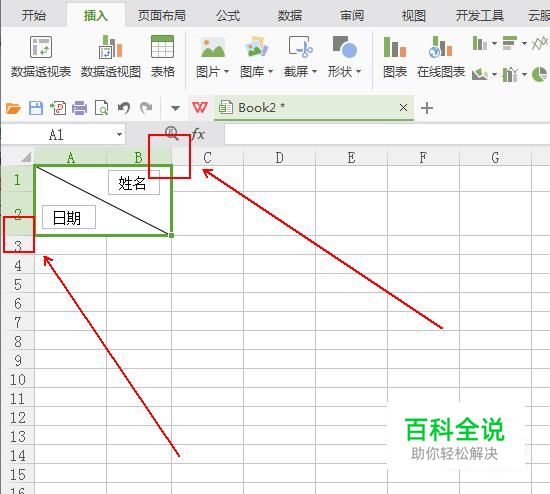Screen dimensions: 550x494
Task: Open the Name Box dropdown arrow
Action: click(119, 135)
